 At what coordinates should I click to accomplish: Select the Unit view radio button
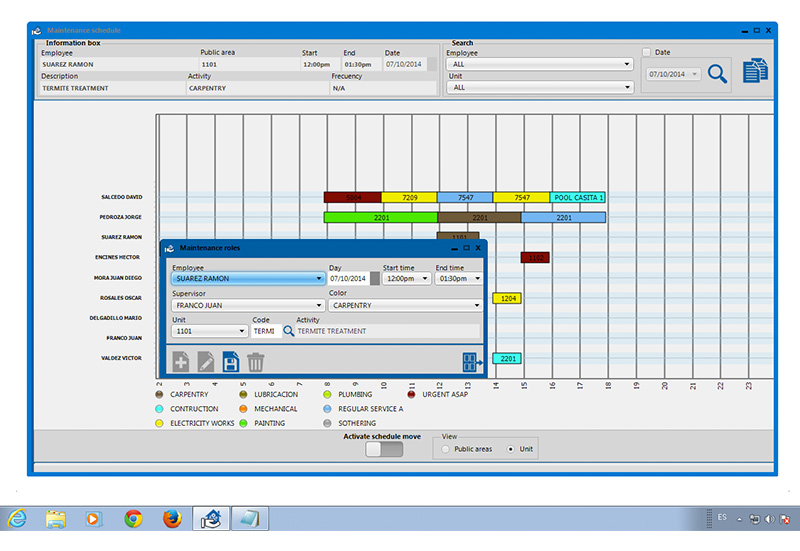point(512,449)
